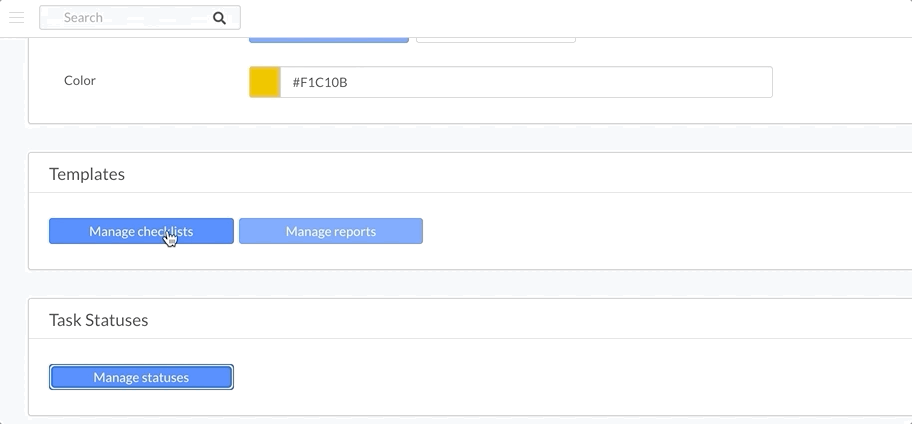
Task: Open the hamburger menu in header
Action: (17, 17)
